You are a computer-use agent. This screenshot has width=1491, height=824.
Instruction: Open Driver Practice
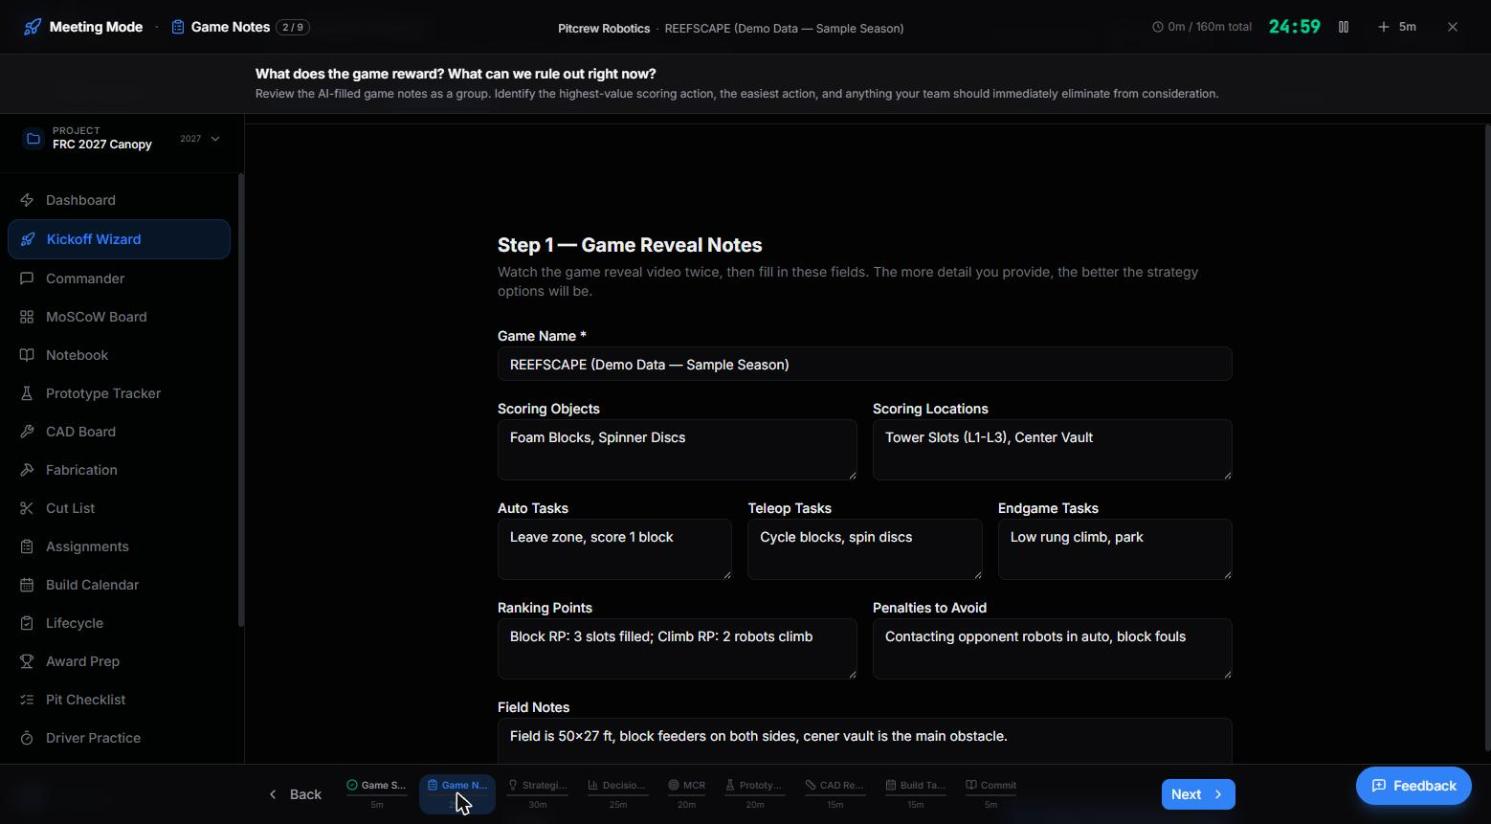pyautogui.click(x=119, y=738)
